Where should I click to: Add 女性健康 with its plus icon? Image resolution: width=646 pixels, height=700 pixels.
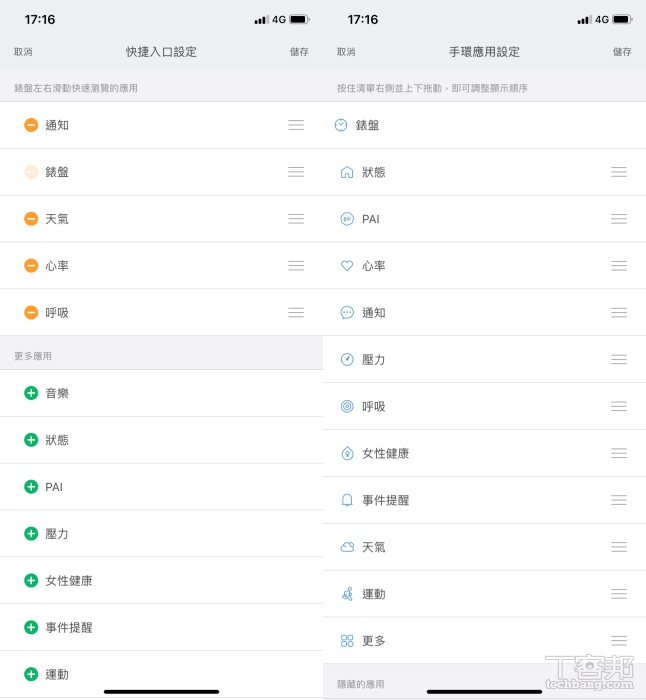click(31, 581)
